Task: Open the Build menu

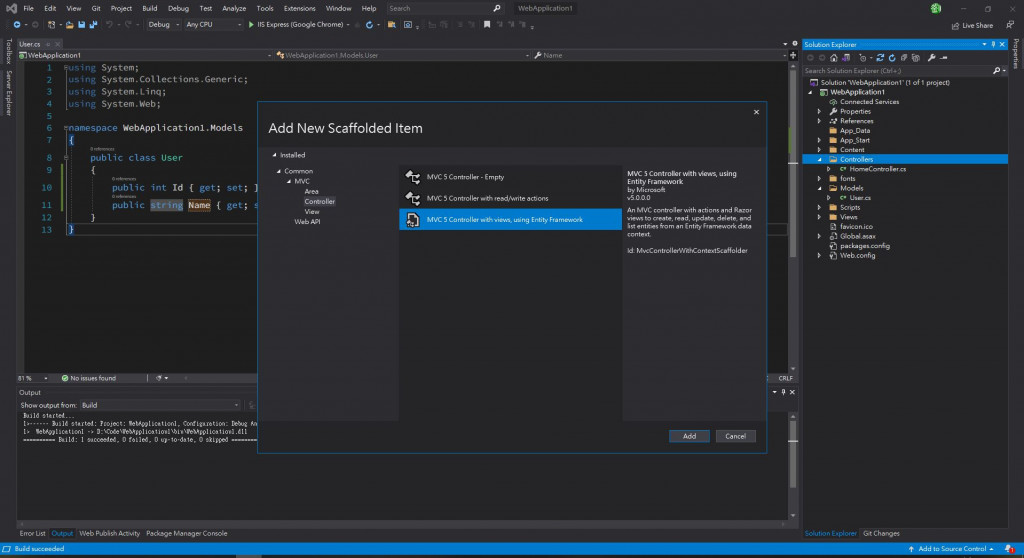Action: [x=150, y=8]
